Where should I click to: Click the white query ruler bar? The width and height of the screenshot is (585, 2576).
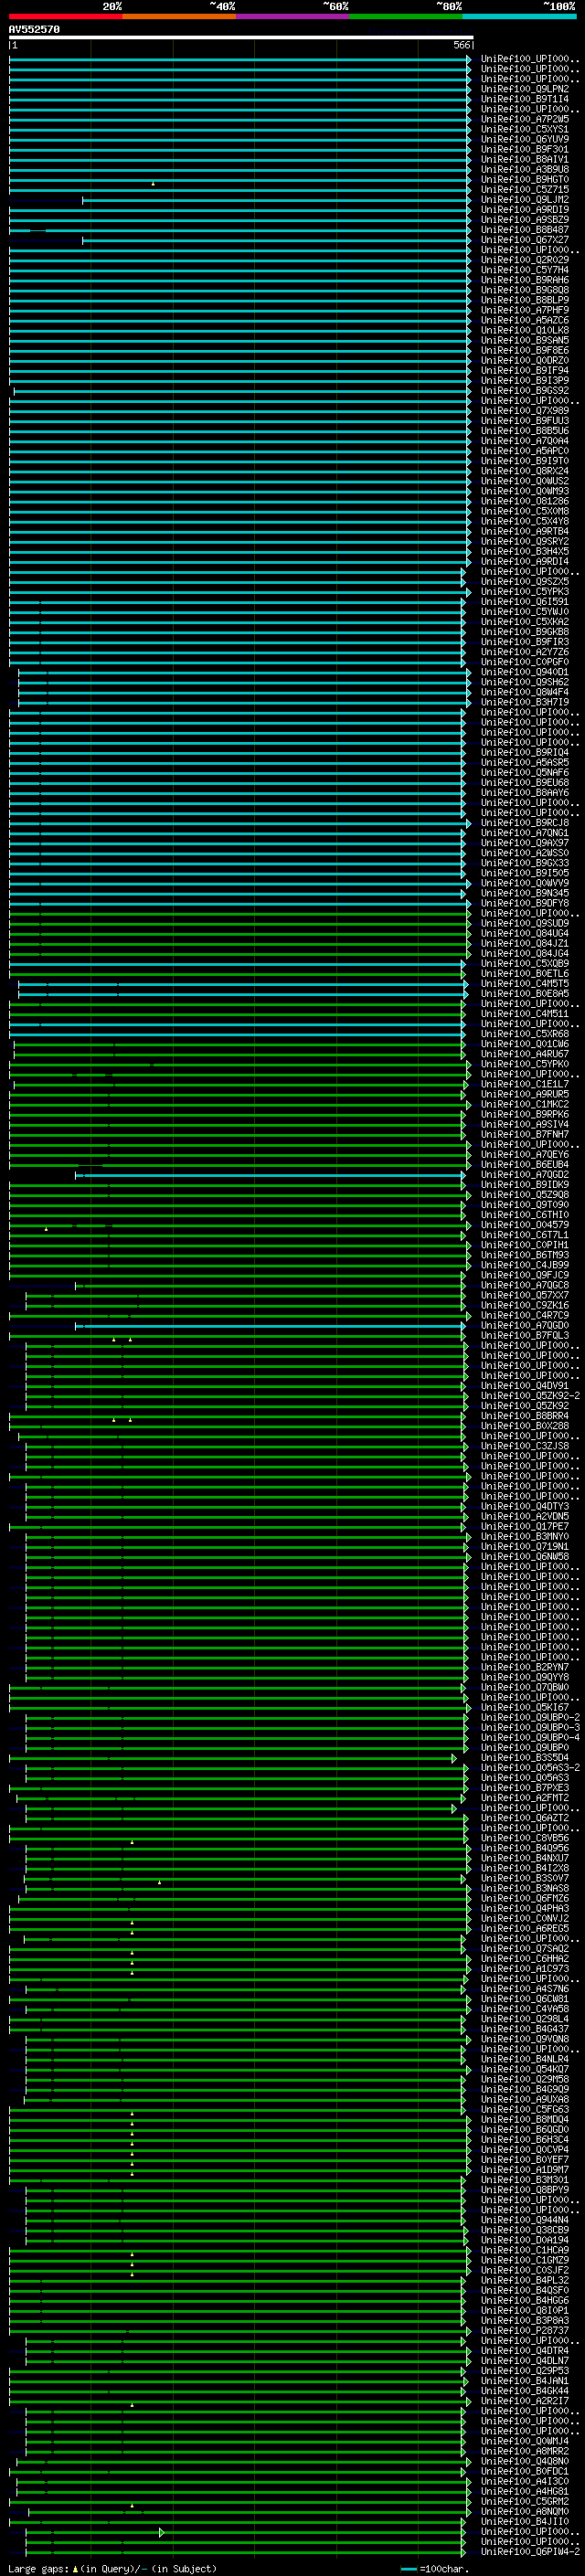240,37
